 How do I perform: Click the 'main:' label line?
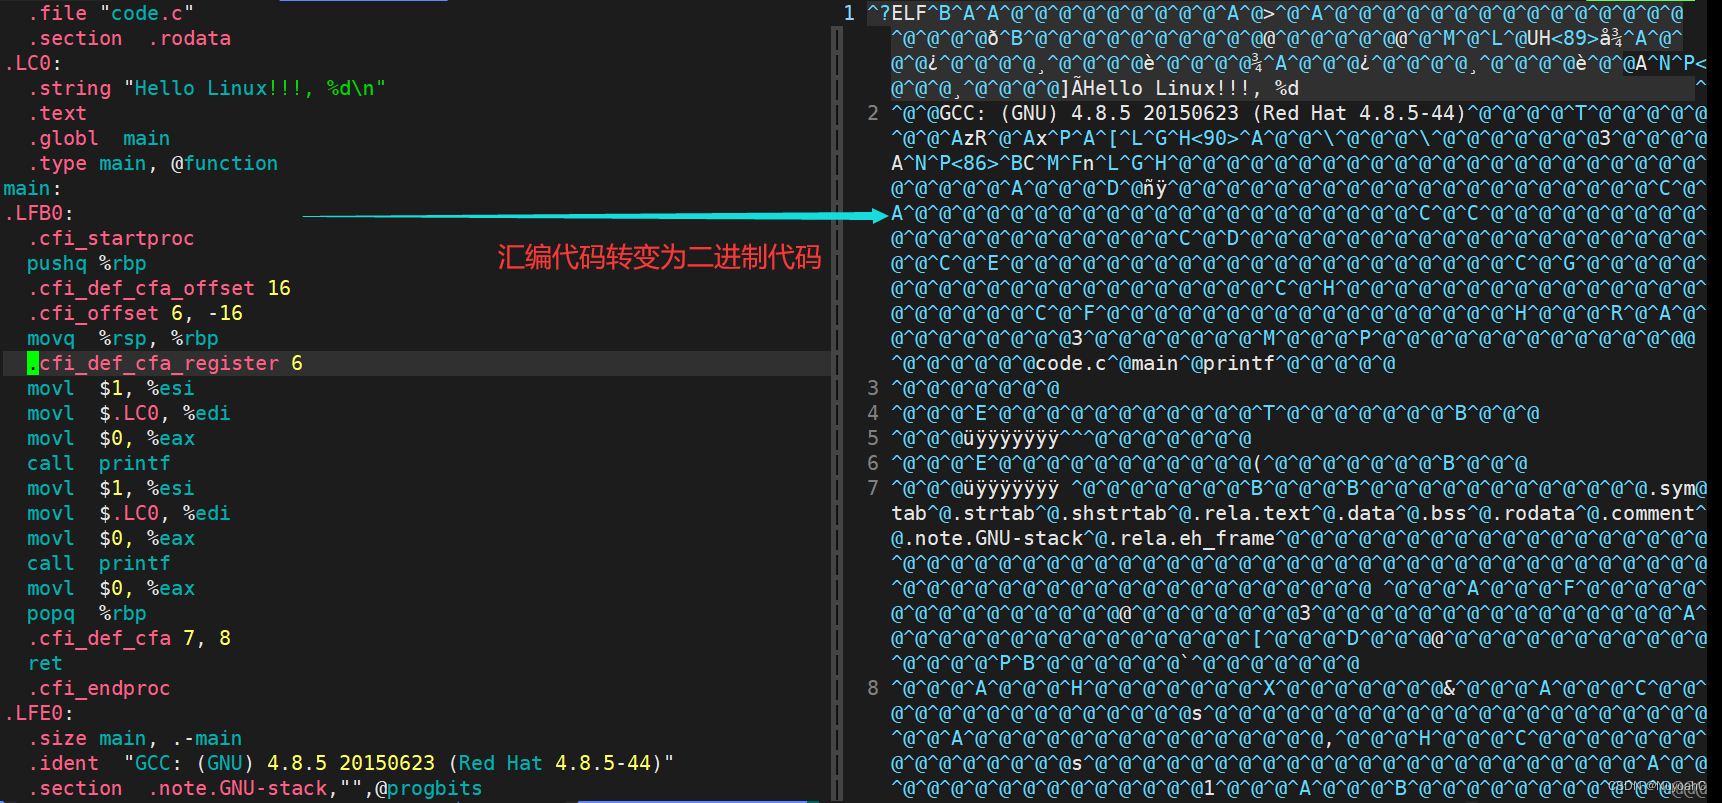[33, 188]
